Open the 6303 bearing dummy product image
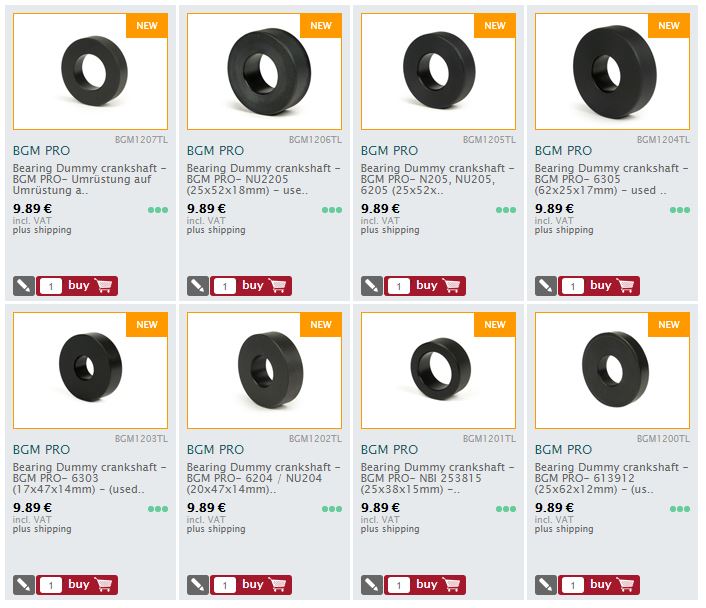The width and height of the screenshot is (706, 608). coord(91,371)
